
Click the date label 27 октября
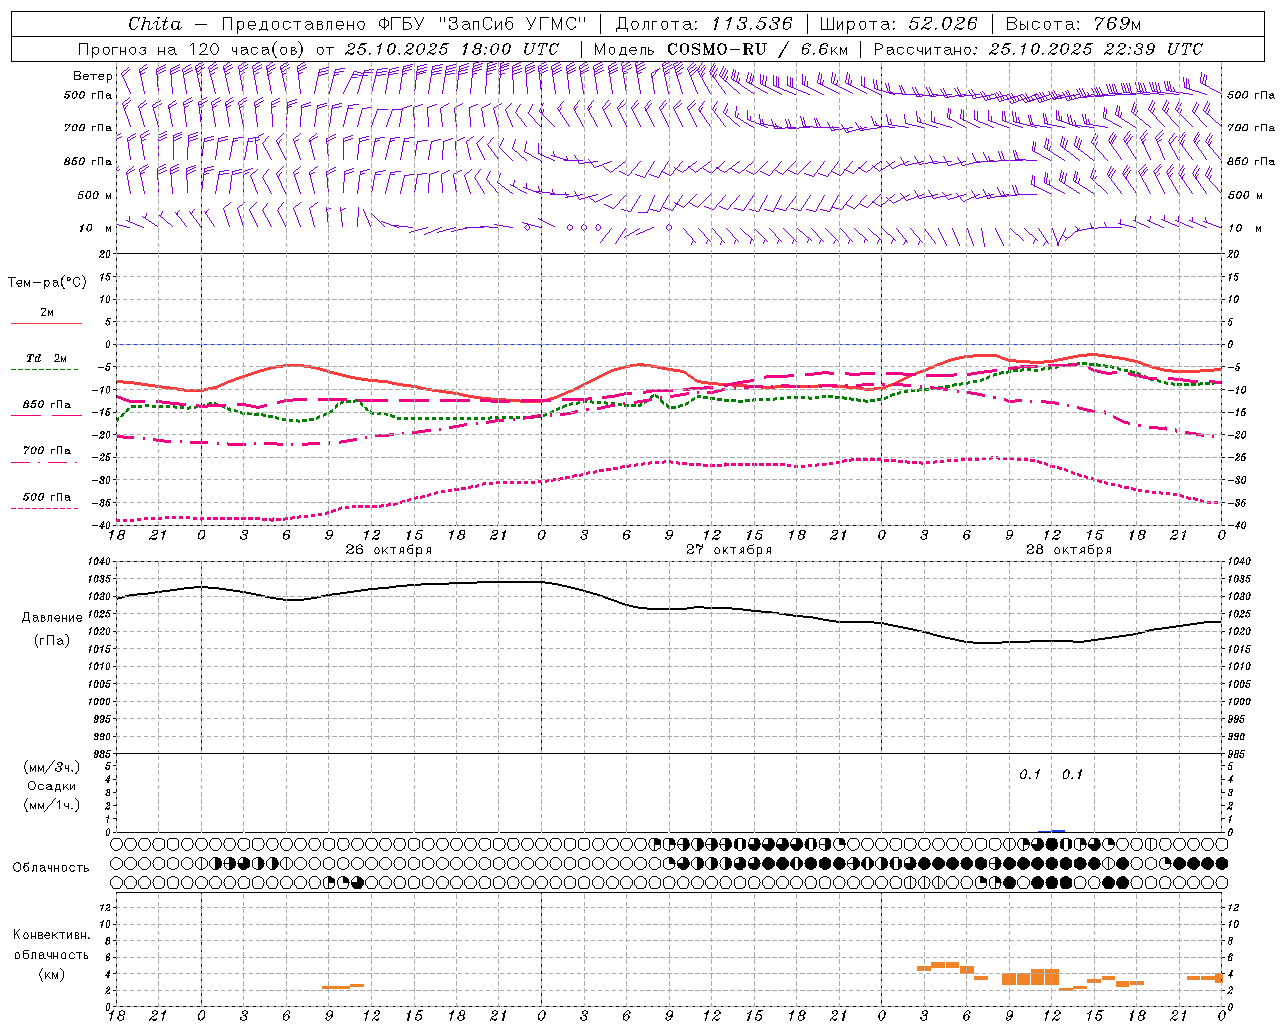(x=729, y=550)
